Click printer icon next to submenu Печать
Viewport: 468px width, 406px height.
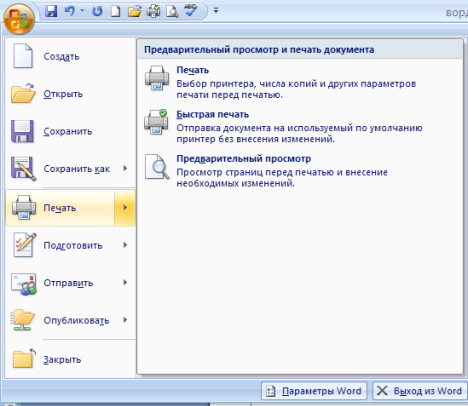tap(157, 78)
